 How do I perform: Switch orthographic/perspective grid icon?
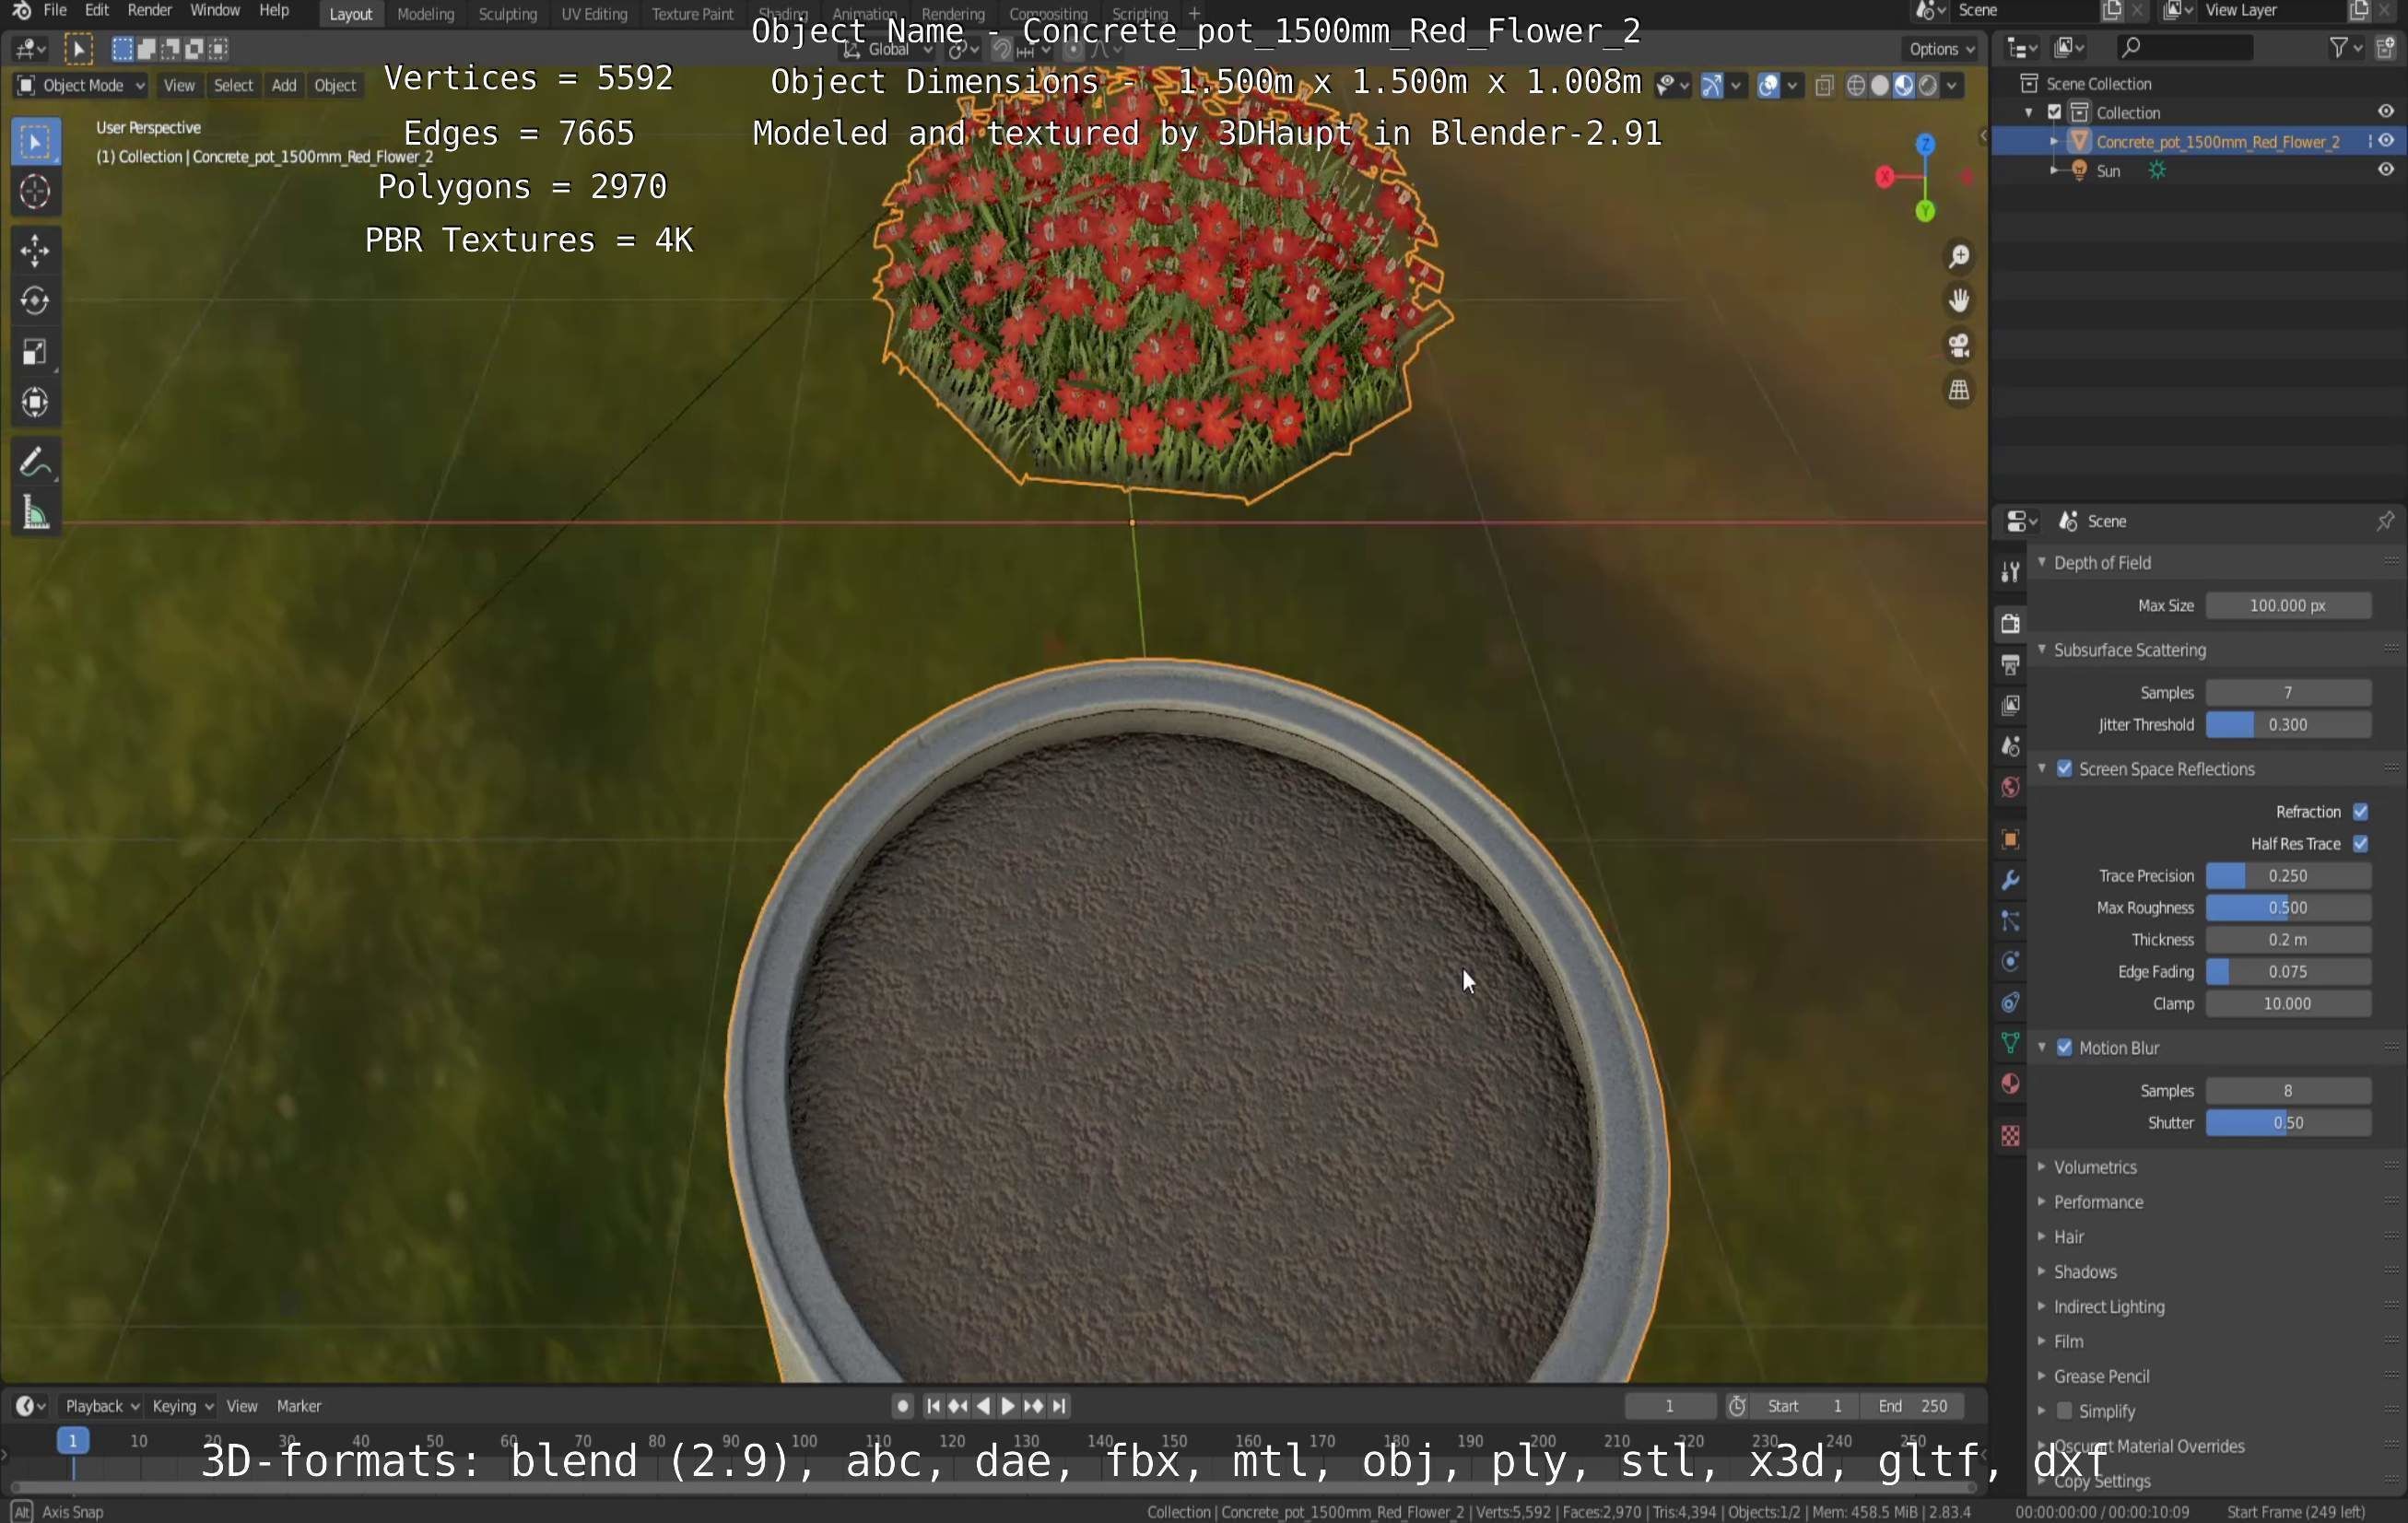point(1958,390)
